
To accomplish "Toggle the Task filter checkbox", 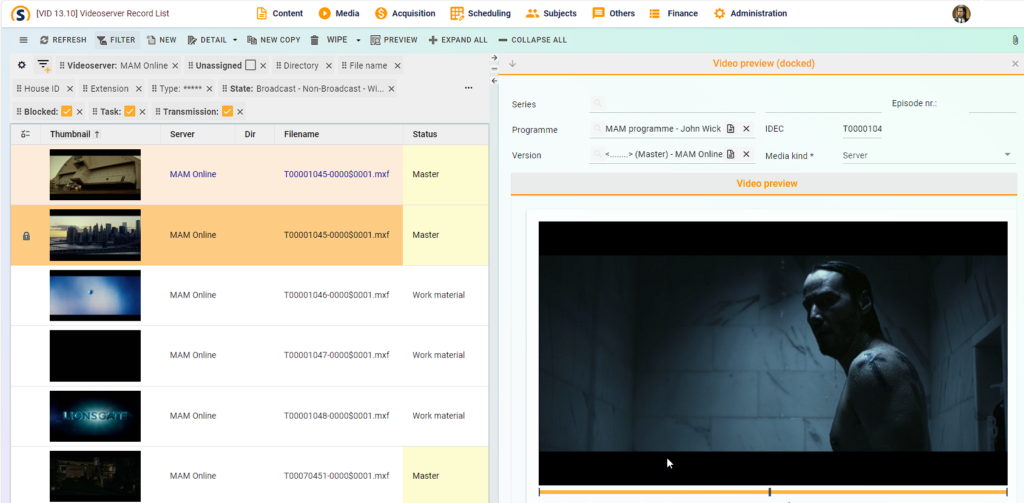I will coord(129,111).
